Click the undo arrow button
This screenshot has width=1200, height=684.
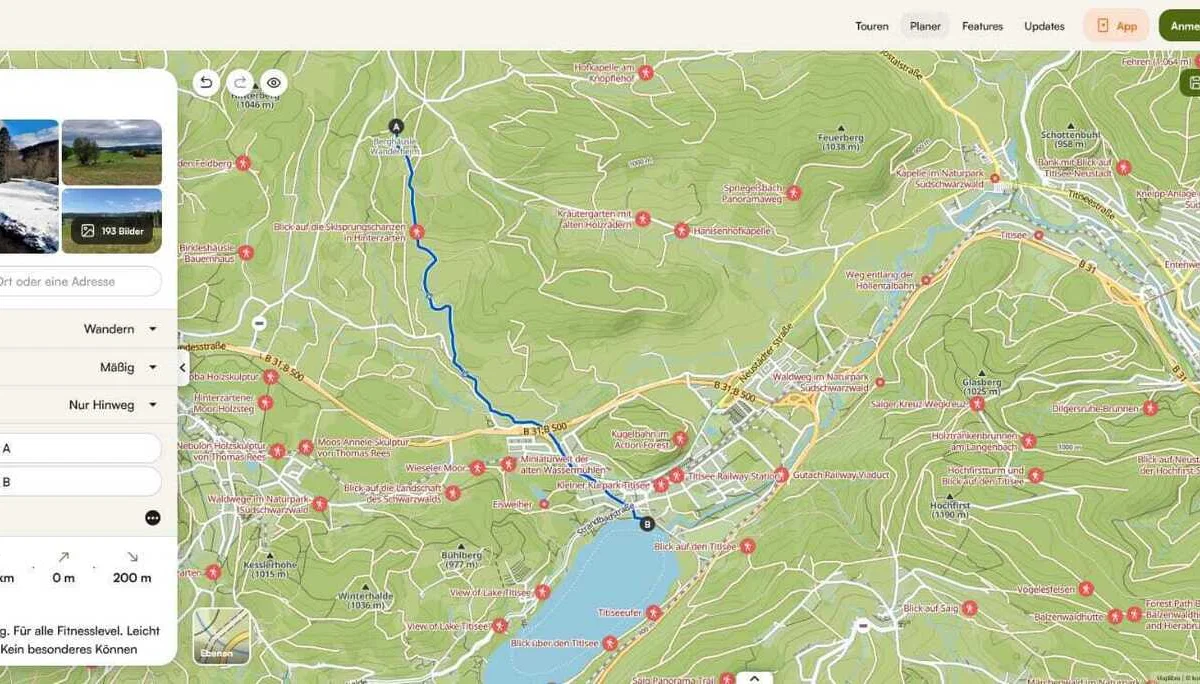[206, 83]
